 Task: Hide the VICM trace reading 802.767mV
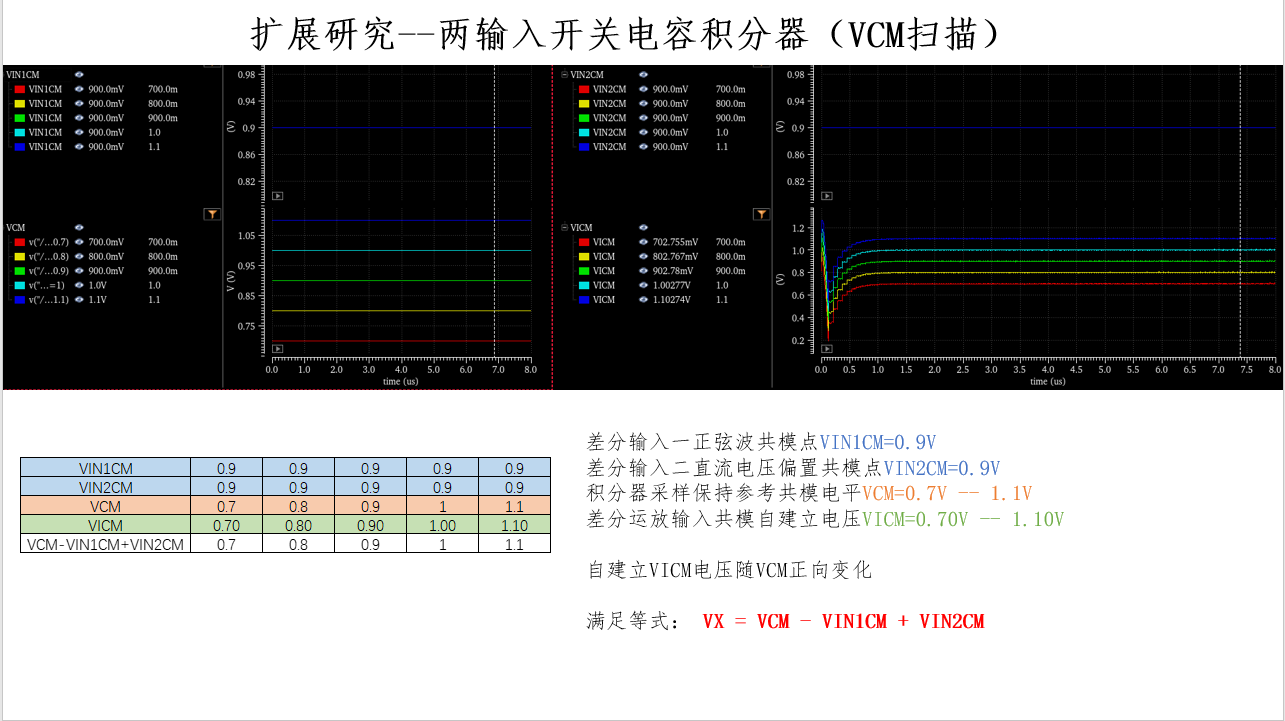click(x=643, y=257)
